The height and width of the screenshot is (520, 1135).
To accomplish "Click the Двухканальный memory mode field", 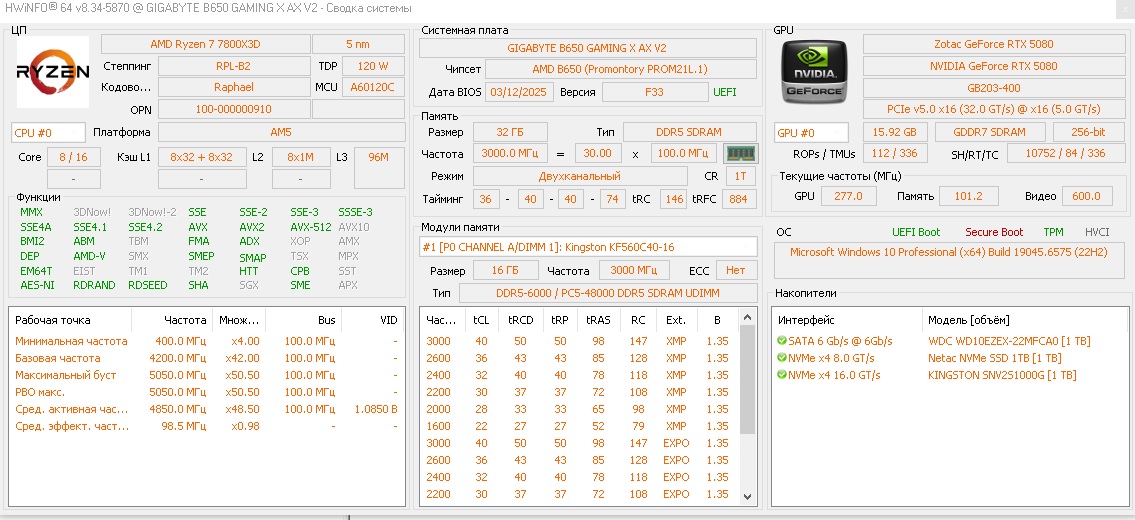I will coord(580,176).
